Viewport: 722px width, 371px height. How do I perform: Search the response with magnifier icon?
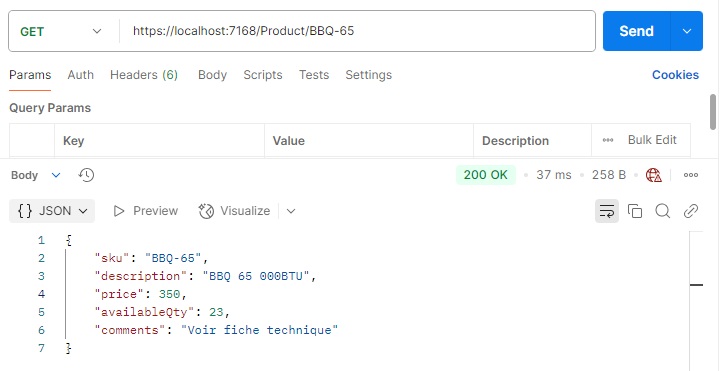pos(663,211)
